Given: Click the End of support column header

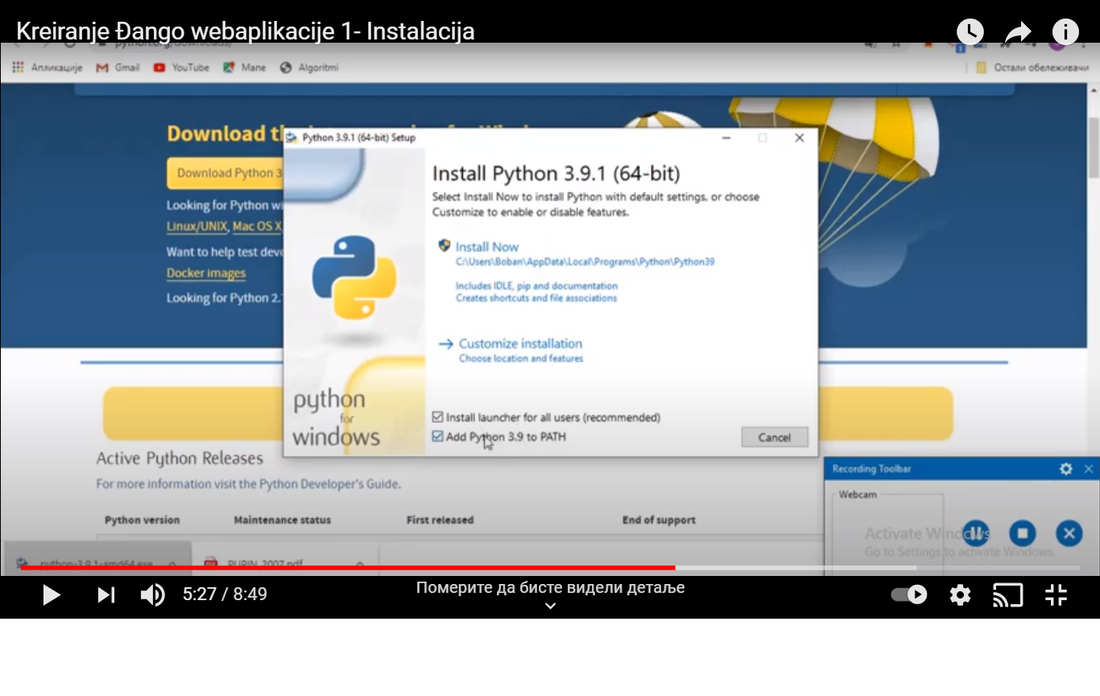Looking at the screenshot, I should tap(659, 520).
